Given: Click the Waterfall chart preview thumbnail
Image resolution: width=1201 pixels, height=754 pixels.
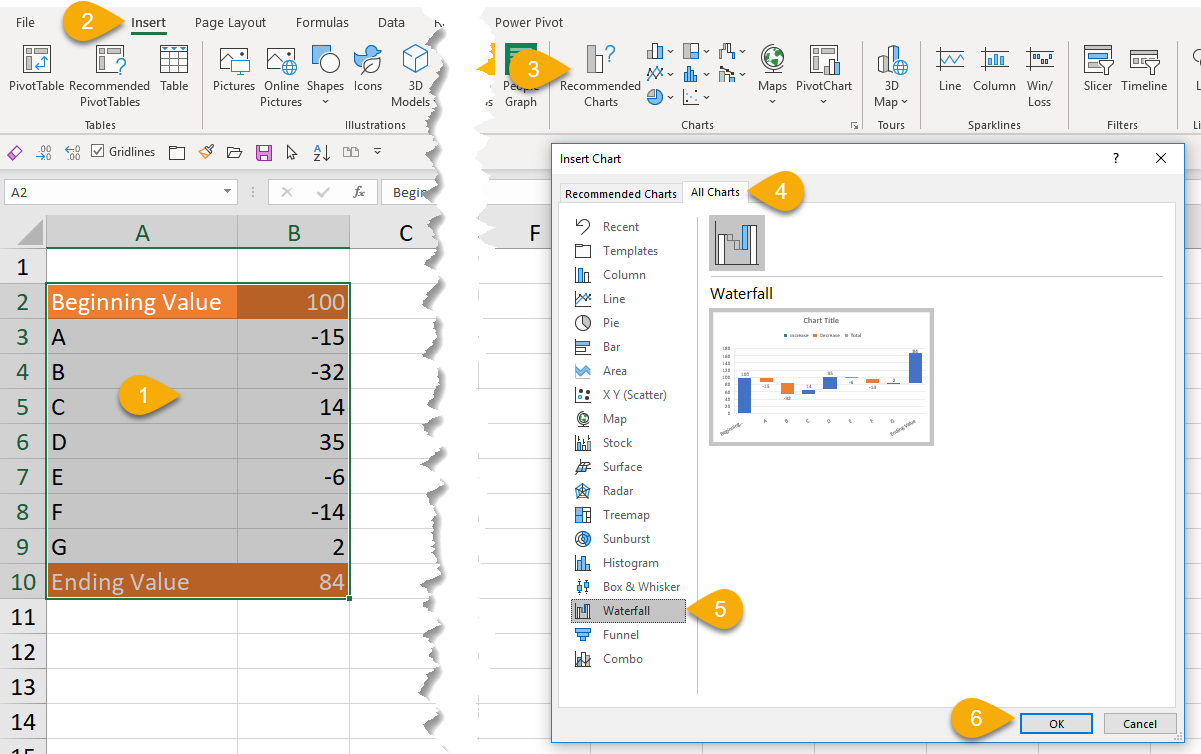Looking at the screenshot, I should [x=821, y=377].
